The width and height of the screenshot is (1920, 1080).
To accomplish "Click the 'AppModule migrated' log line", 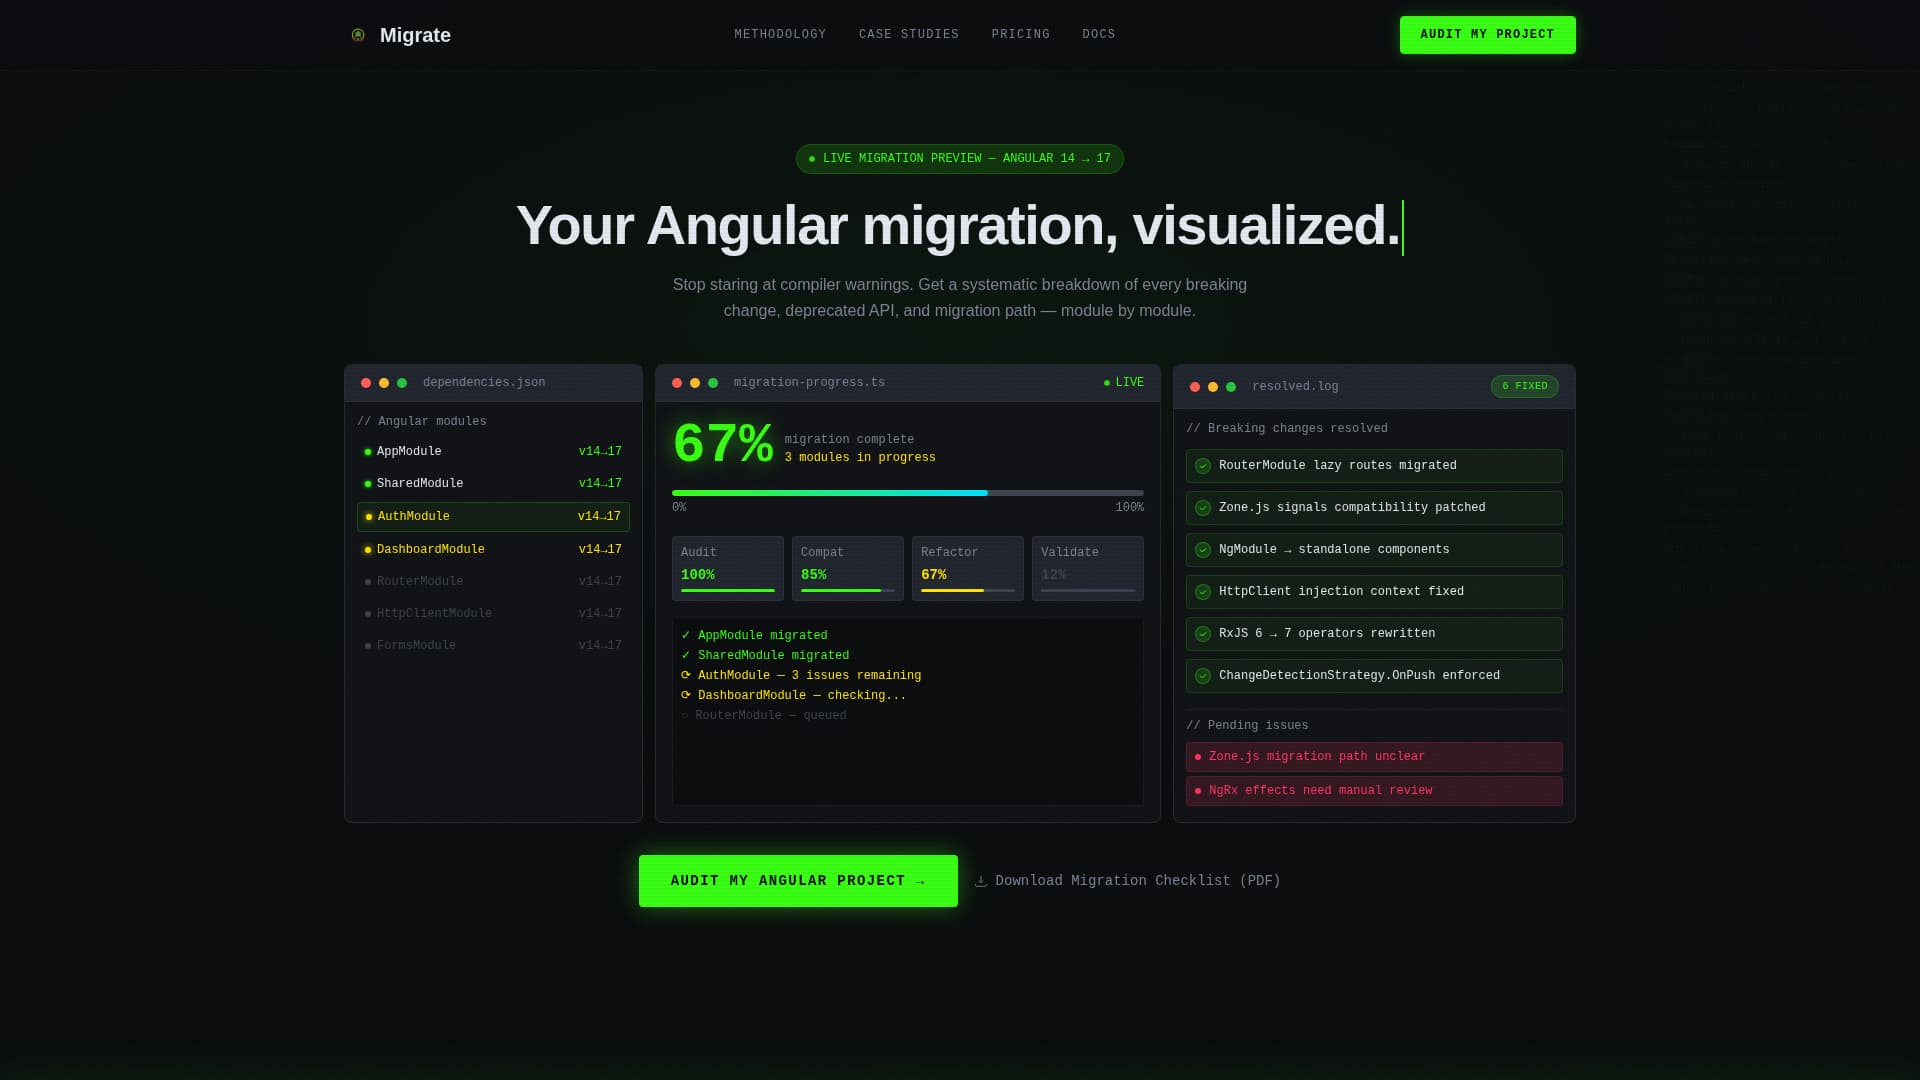I will pyautogui.click(x=755, y=636).
